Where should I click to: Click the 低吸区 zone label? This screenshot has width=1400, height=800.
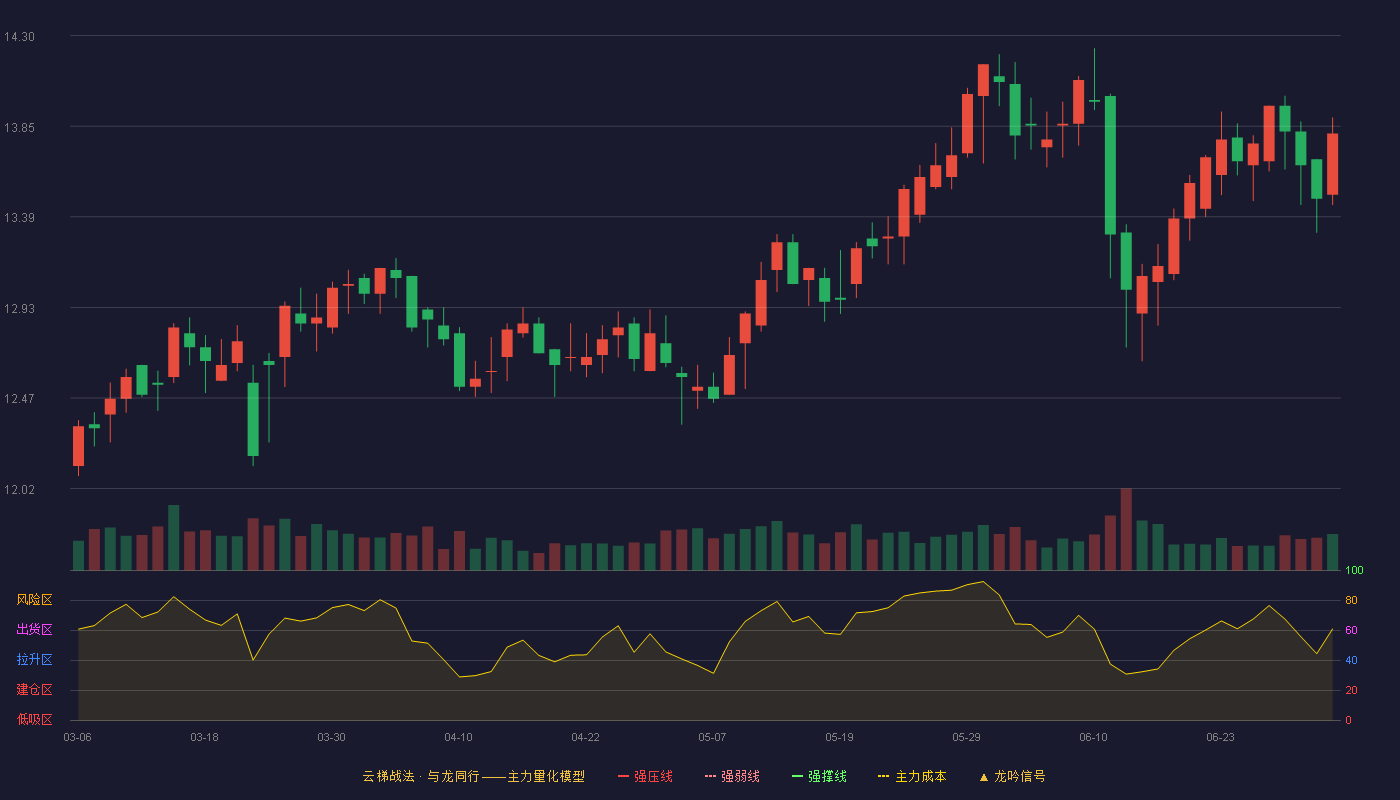(x=34, y=720)
